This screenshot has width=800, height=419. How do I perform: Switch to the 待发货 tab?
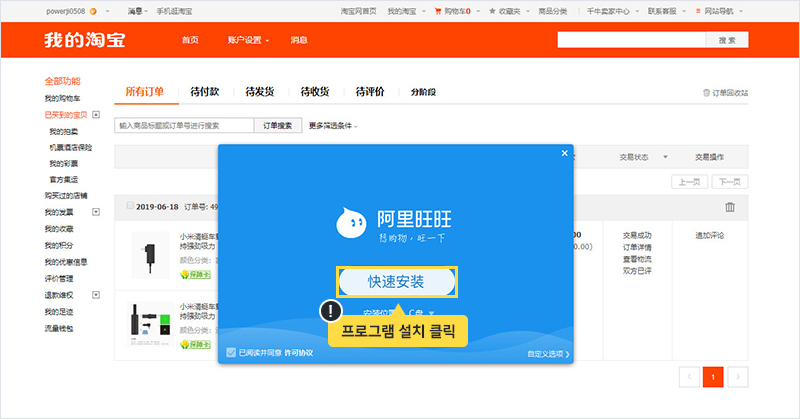click(x=260, y=92)
